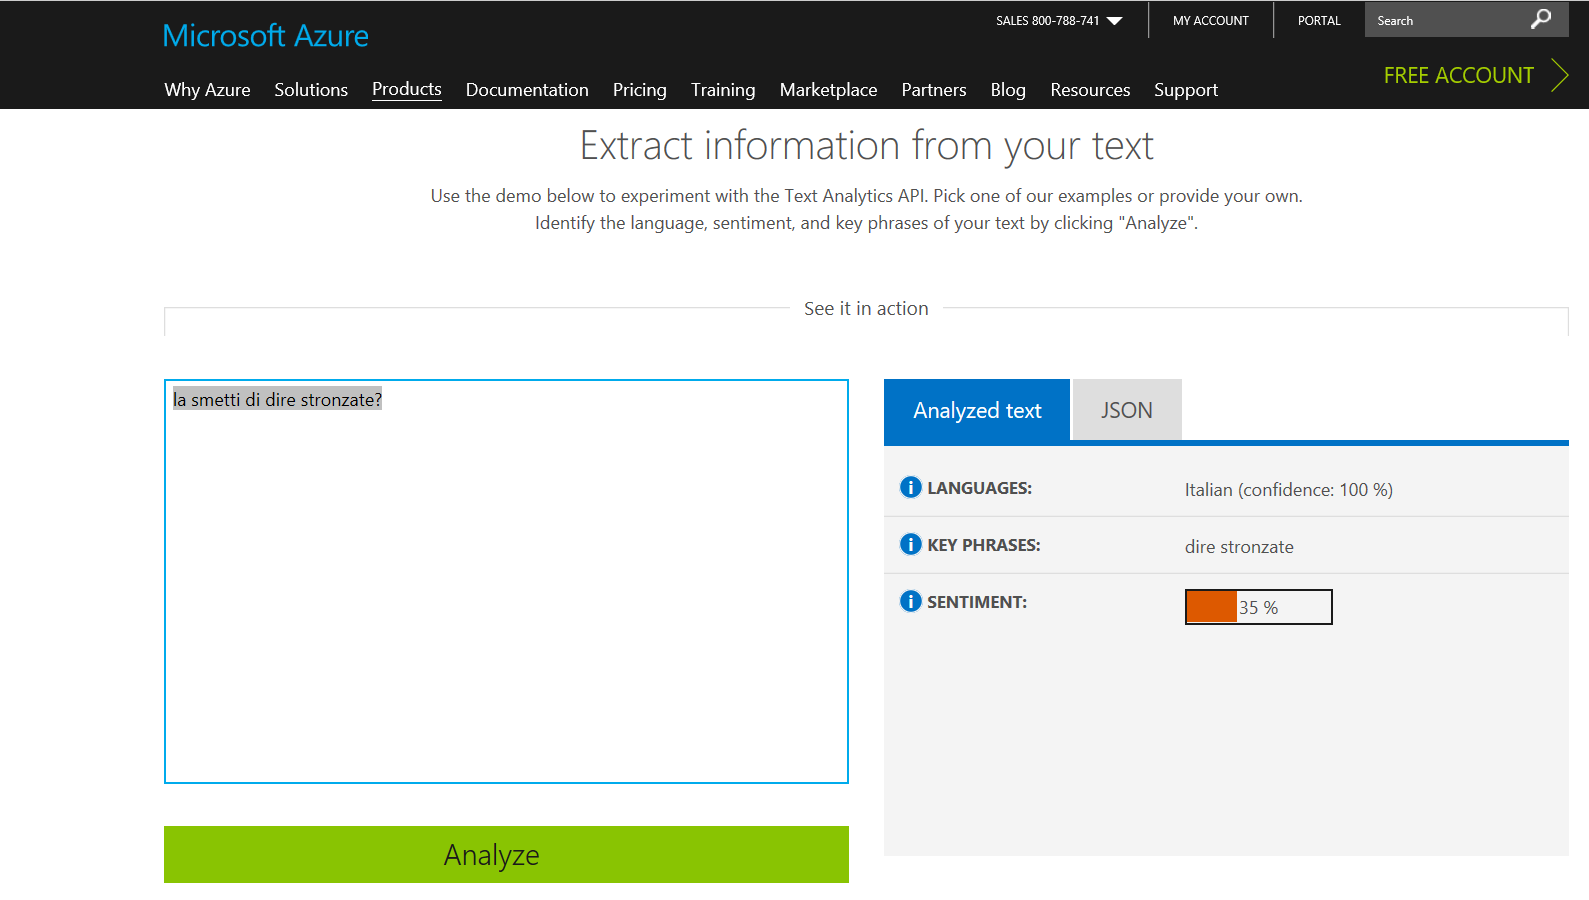Switch to the JSON tab
Screen dimensions: 1589x900
click(1126, 410)
